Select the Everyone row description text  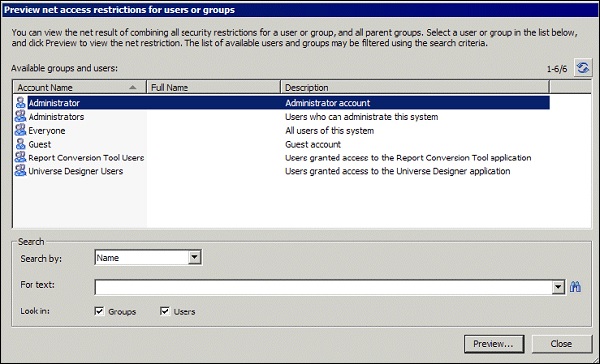pos(329,131)
